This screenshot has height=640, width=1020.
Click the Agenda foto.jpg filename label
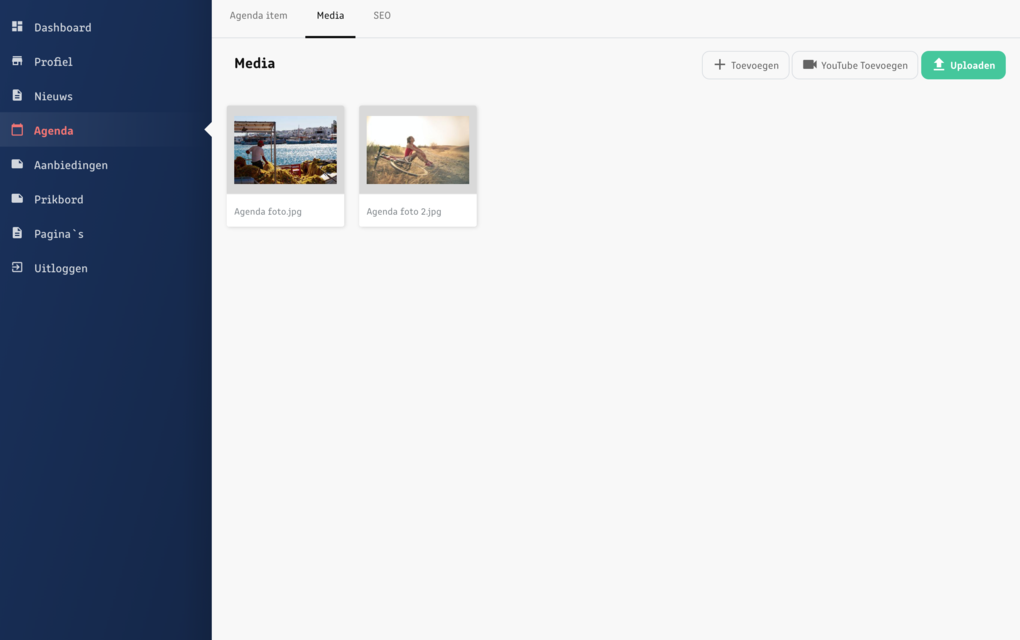click(x=268, y=212)
